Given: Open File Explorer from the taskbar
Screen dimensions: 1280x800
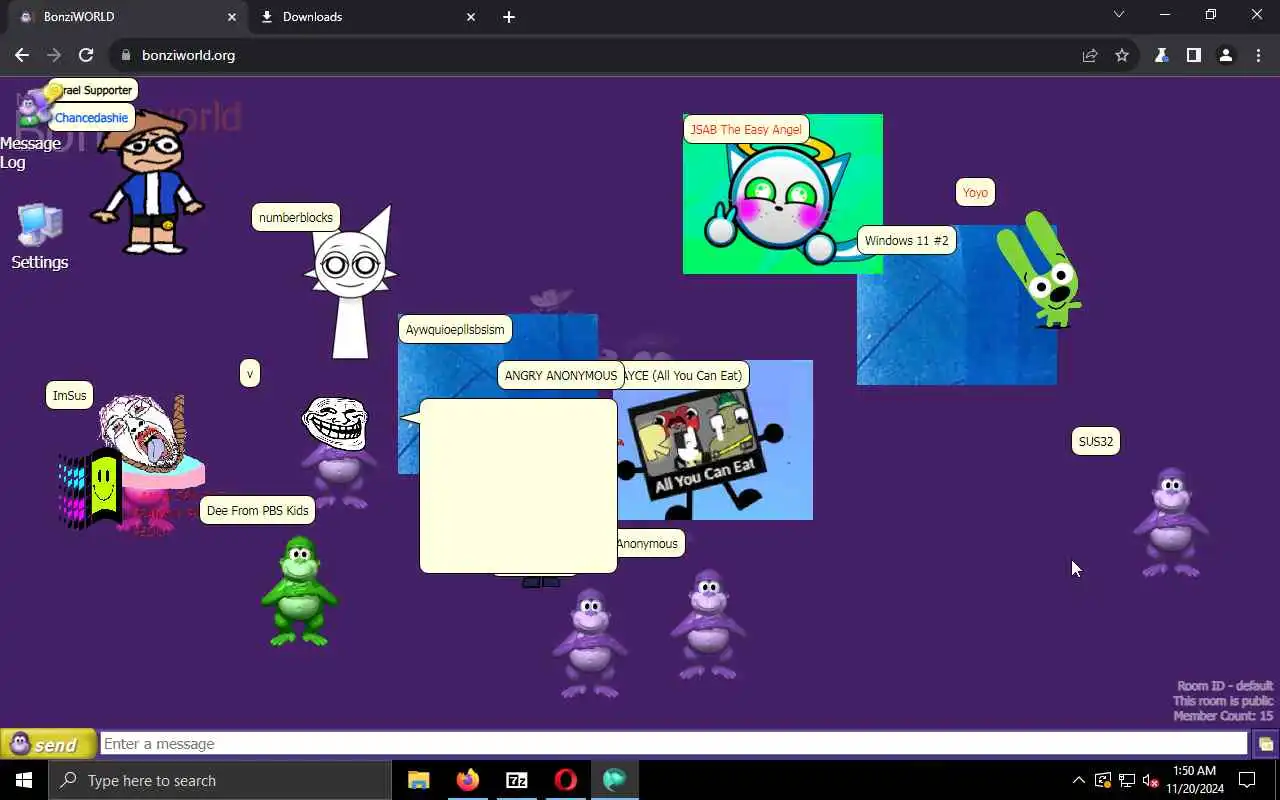Looking at the screenshot, I should point(418,781).
